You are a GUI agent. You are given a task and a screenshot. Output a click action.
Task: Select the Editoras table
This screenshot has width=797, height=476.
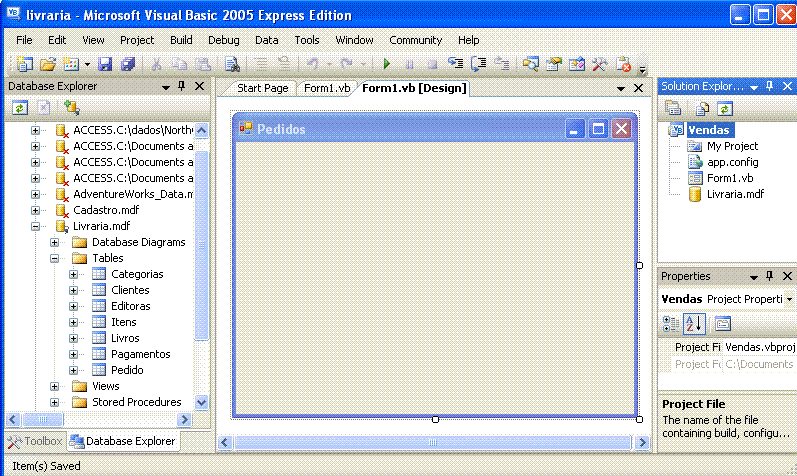131,306
